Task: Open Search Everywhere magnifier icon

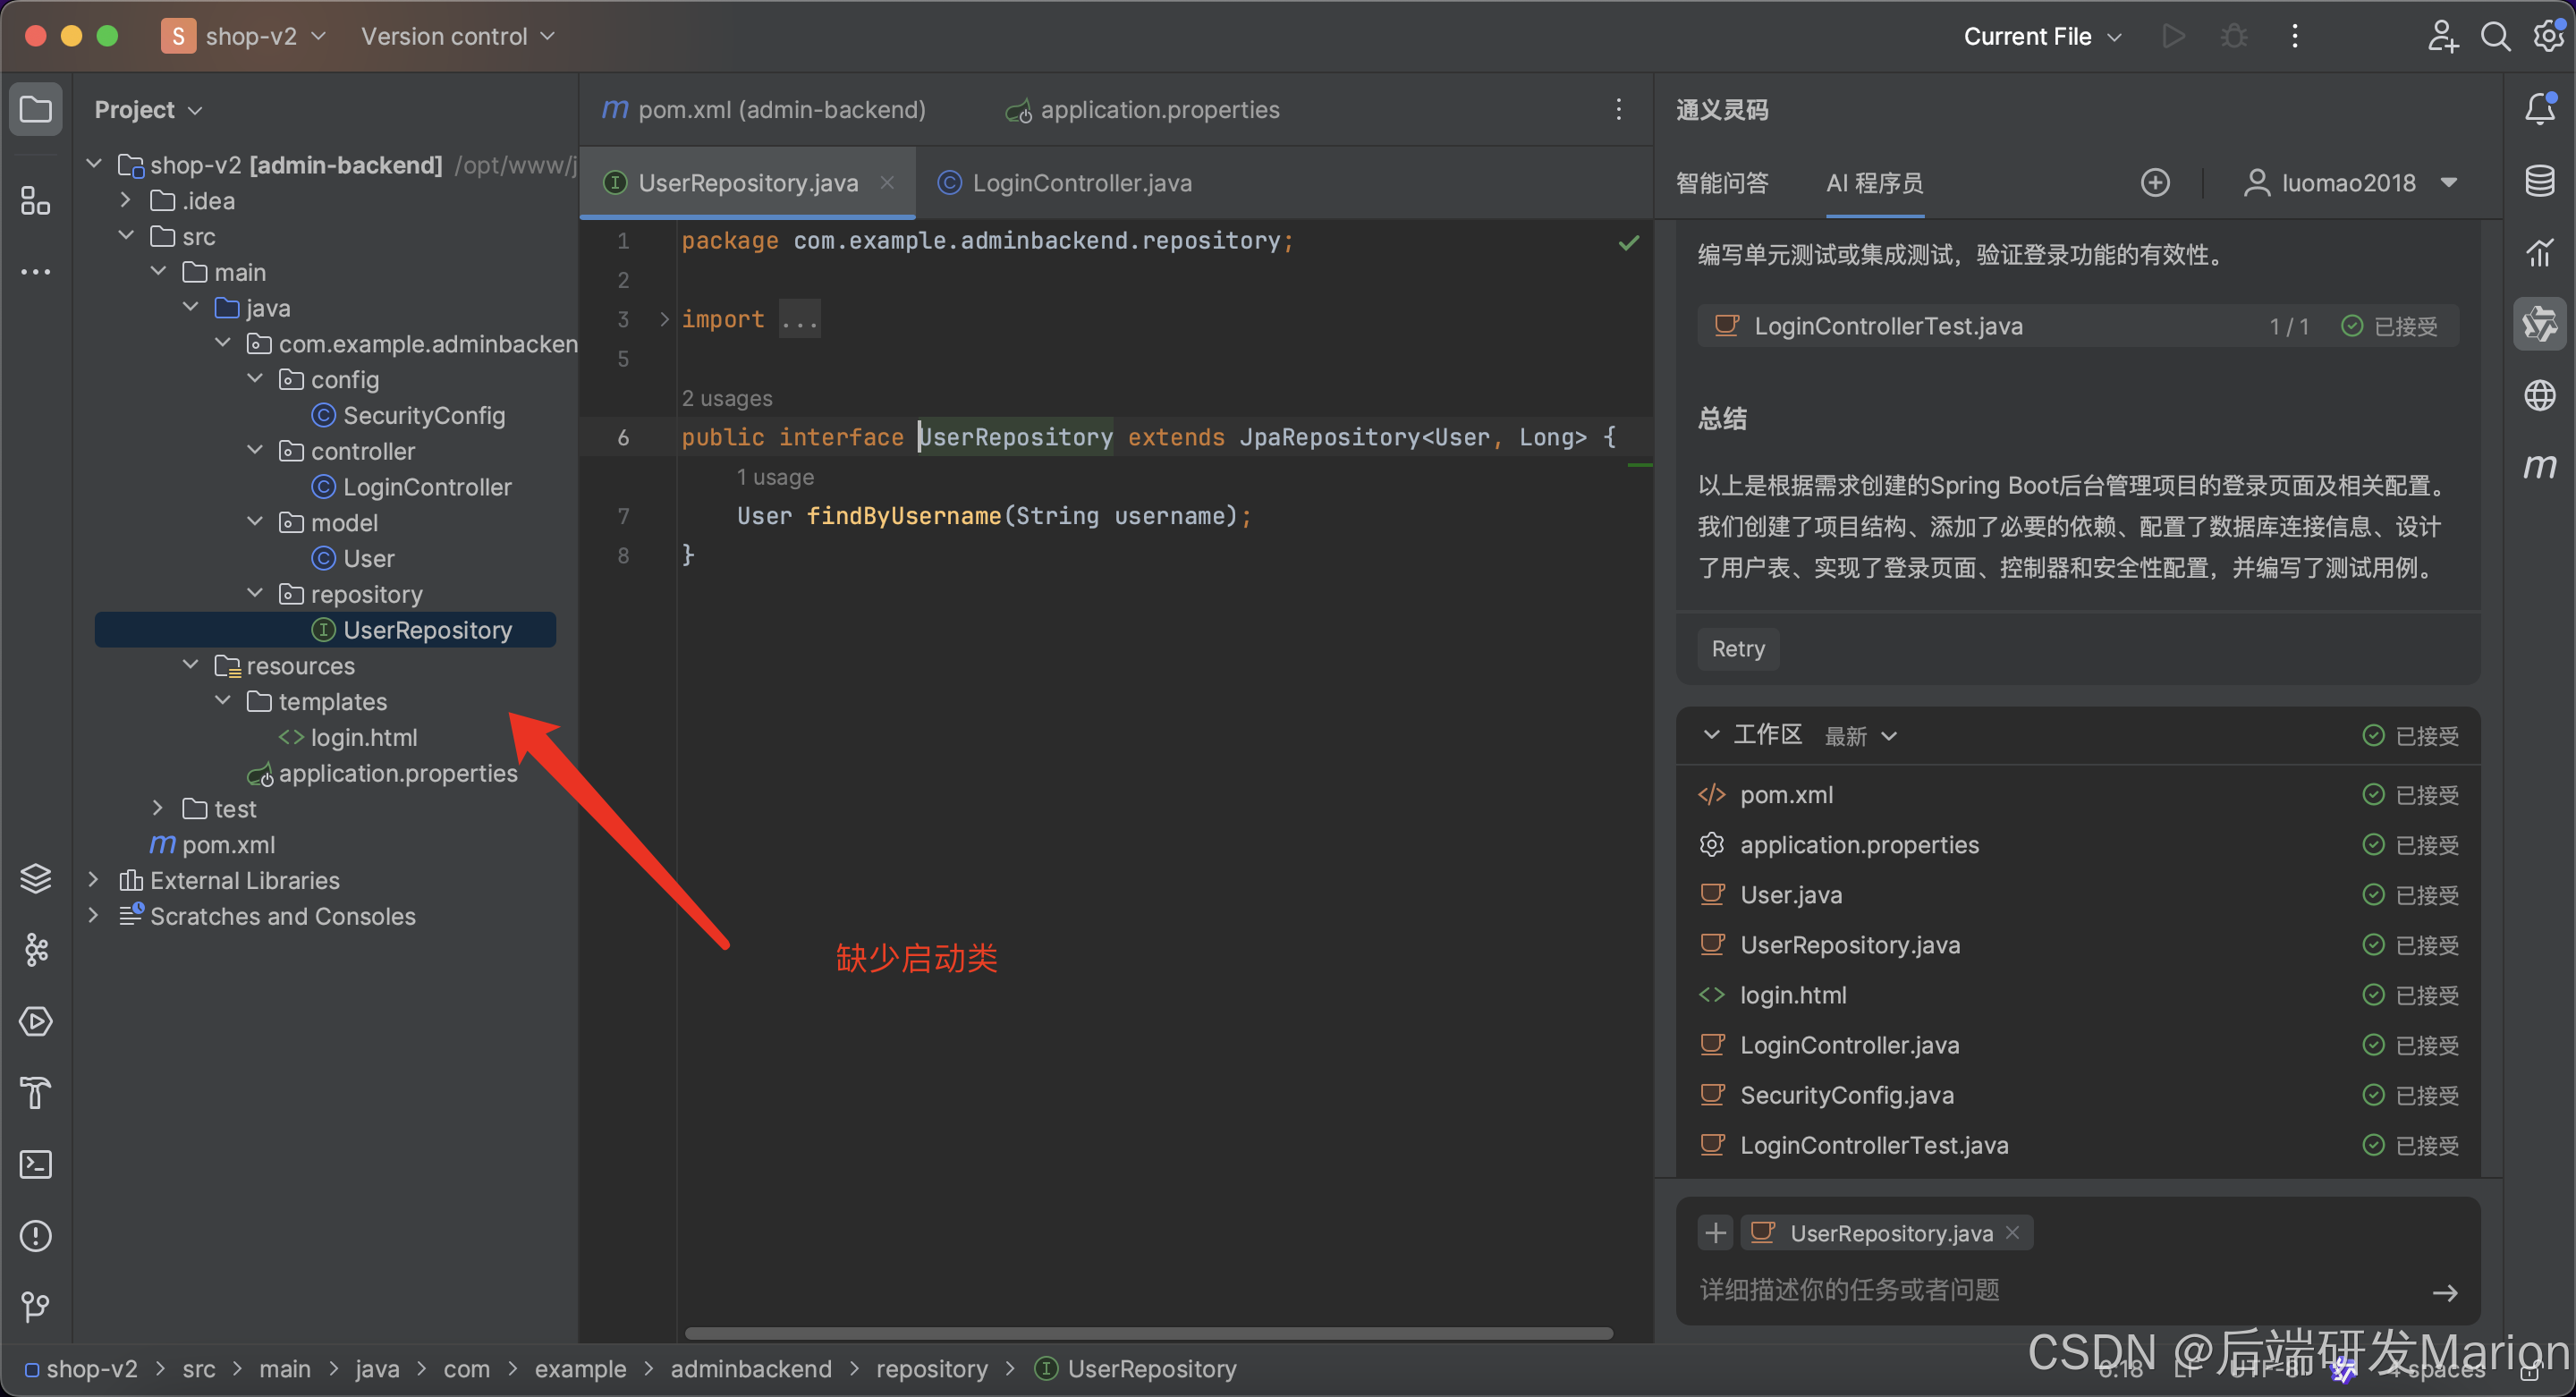Action: coord(2495,37)
